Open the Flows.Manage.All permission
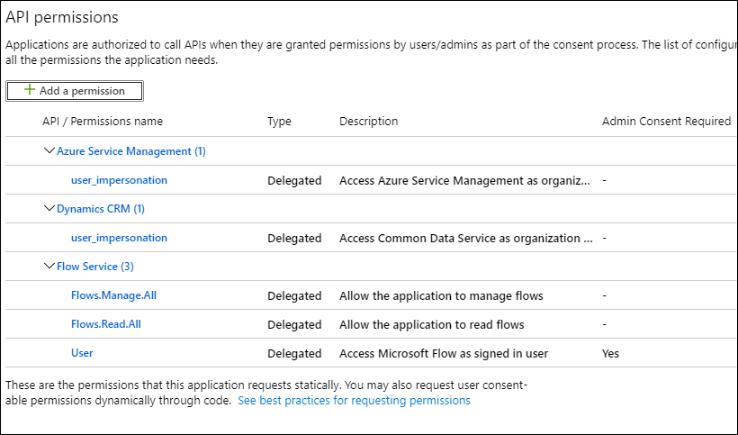Viewport: 738px width, 435px height. pyautogui.click(x=114, y=295)
